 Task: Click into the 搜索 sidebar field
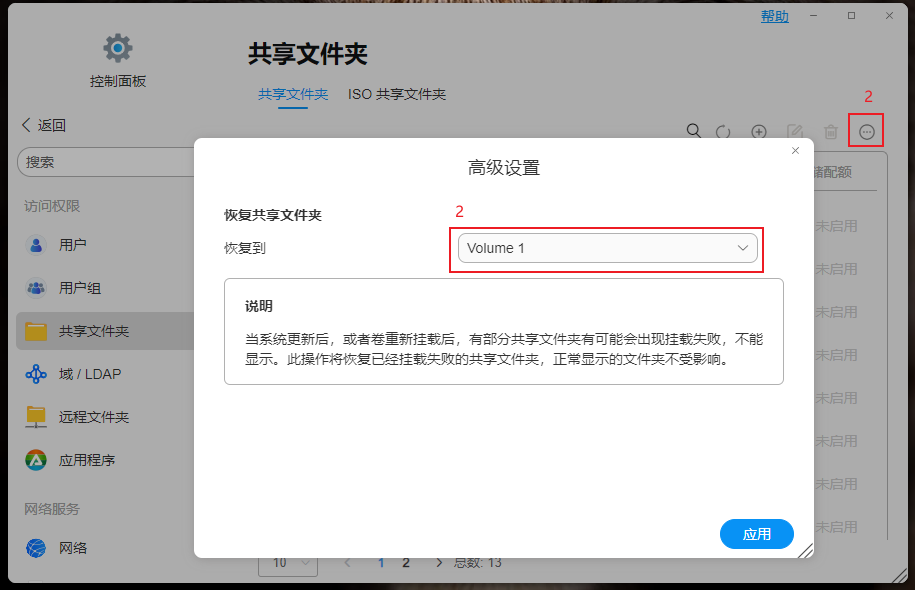106,162
